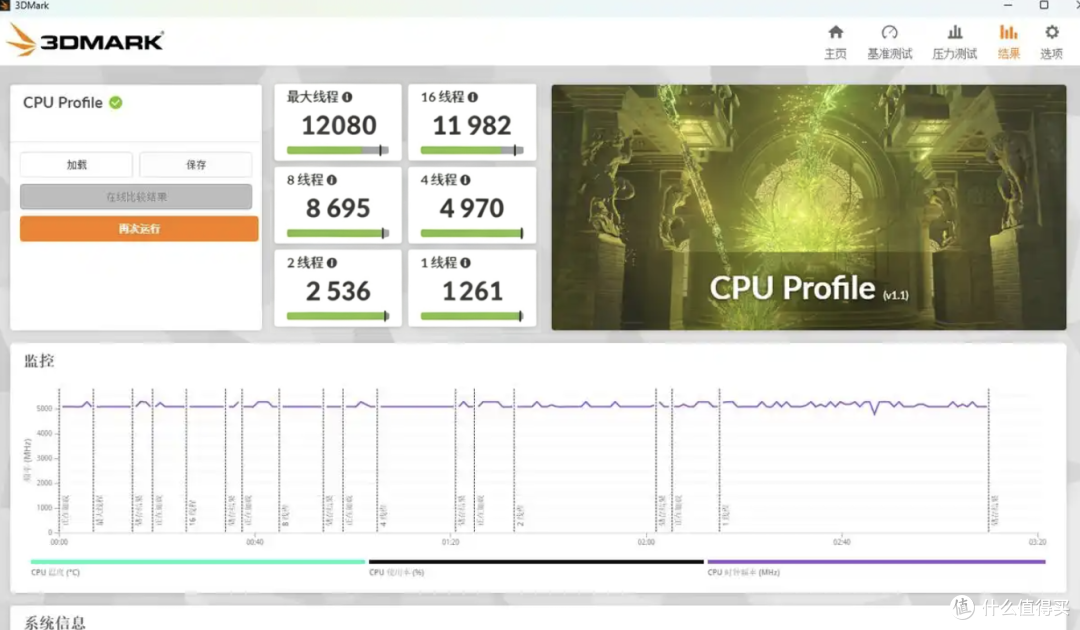1080x630 pixels.
Task: Click the max threads score bar
Action: [338, 150]
